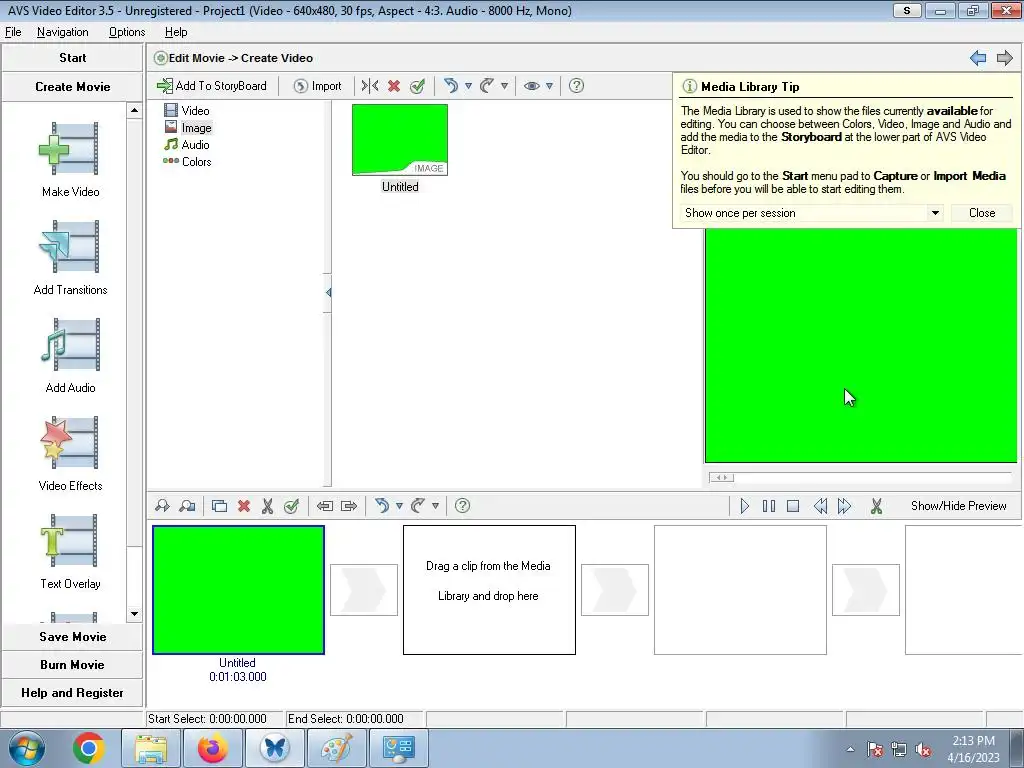The width and height of the screenshot is (1024, 768).
Task: Click help icon on storyboard toolbar
Action: coord(462,505)
